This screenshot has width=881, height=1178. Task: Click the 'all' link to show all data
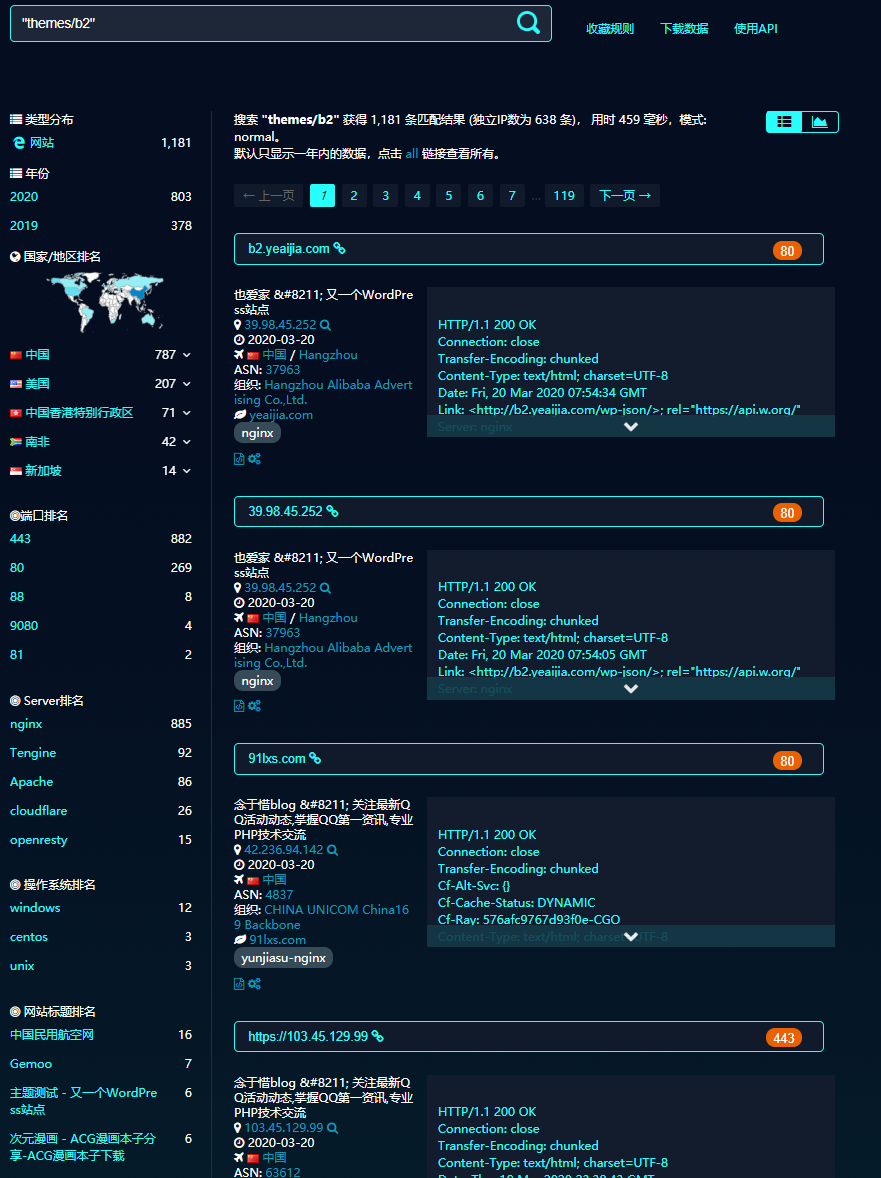click(412, 154)
